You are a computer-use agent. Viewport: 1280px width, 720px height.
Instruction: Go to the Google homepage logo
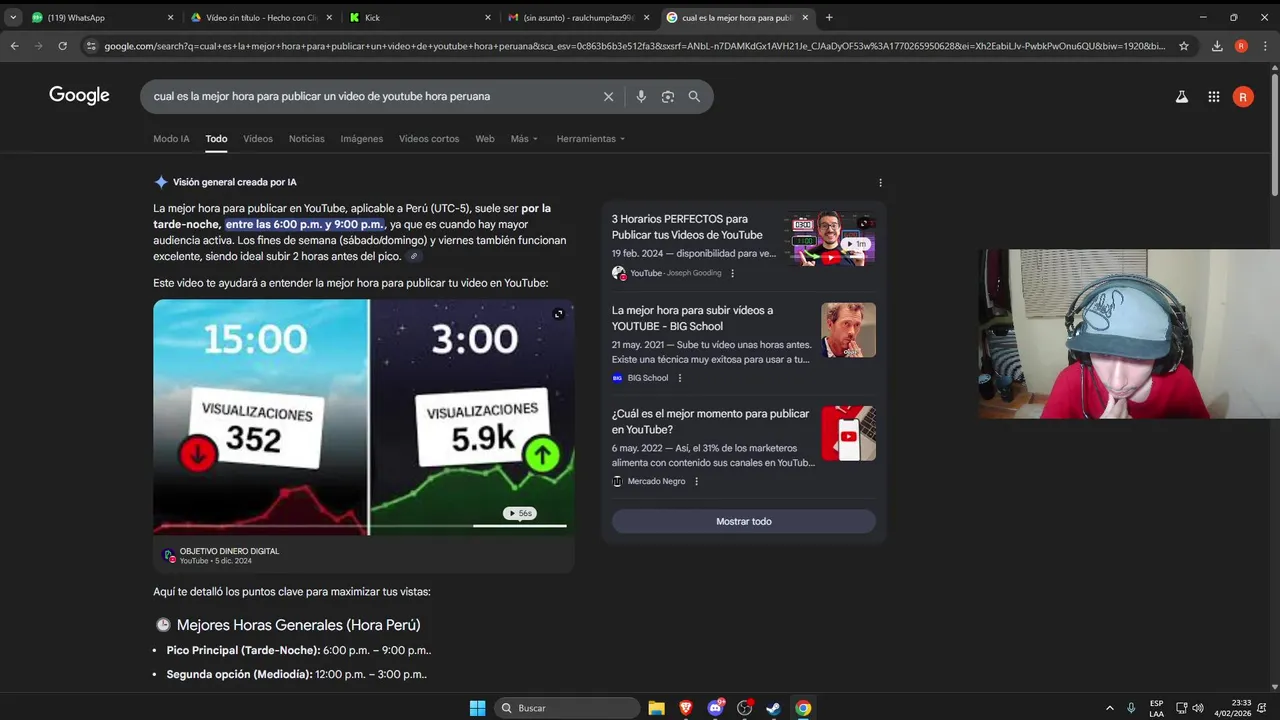pyautogui.click(x=79, y=96)
